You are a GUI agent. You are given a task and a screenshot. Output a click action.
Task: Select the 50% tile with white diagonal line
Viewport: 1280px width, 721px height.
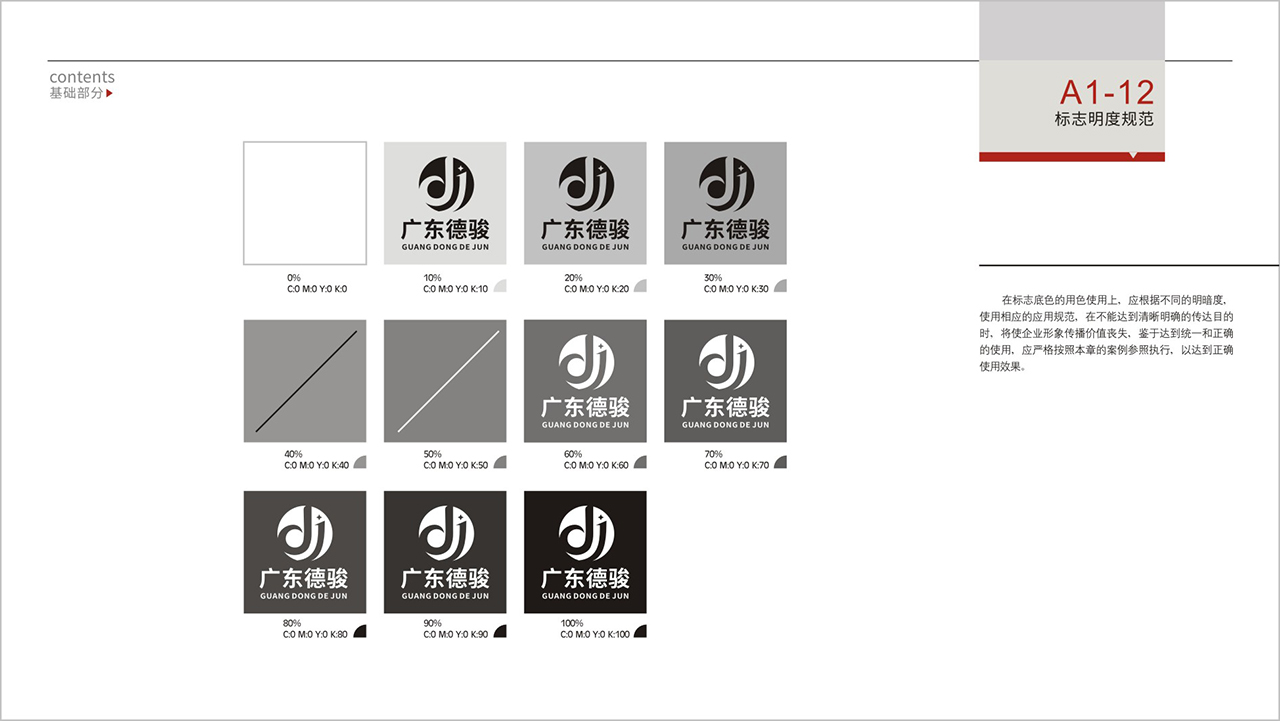(x=445, y=381)
